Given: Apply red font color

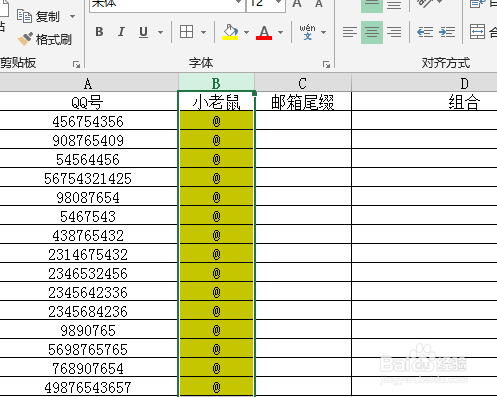Looking at the screenshot, I should (x=264, y=32).
